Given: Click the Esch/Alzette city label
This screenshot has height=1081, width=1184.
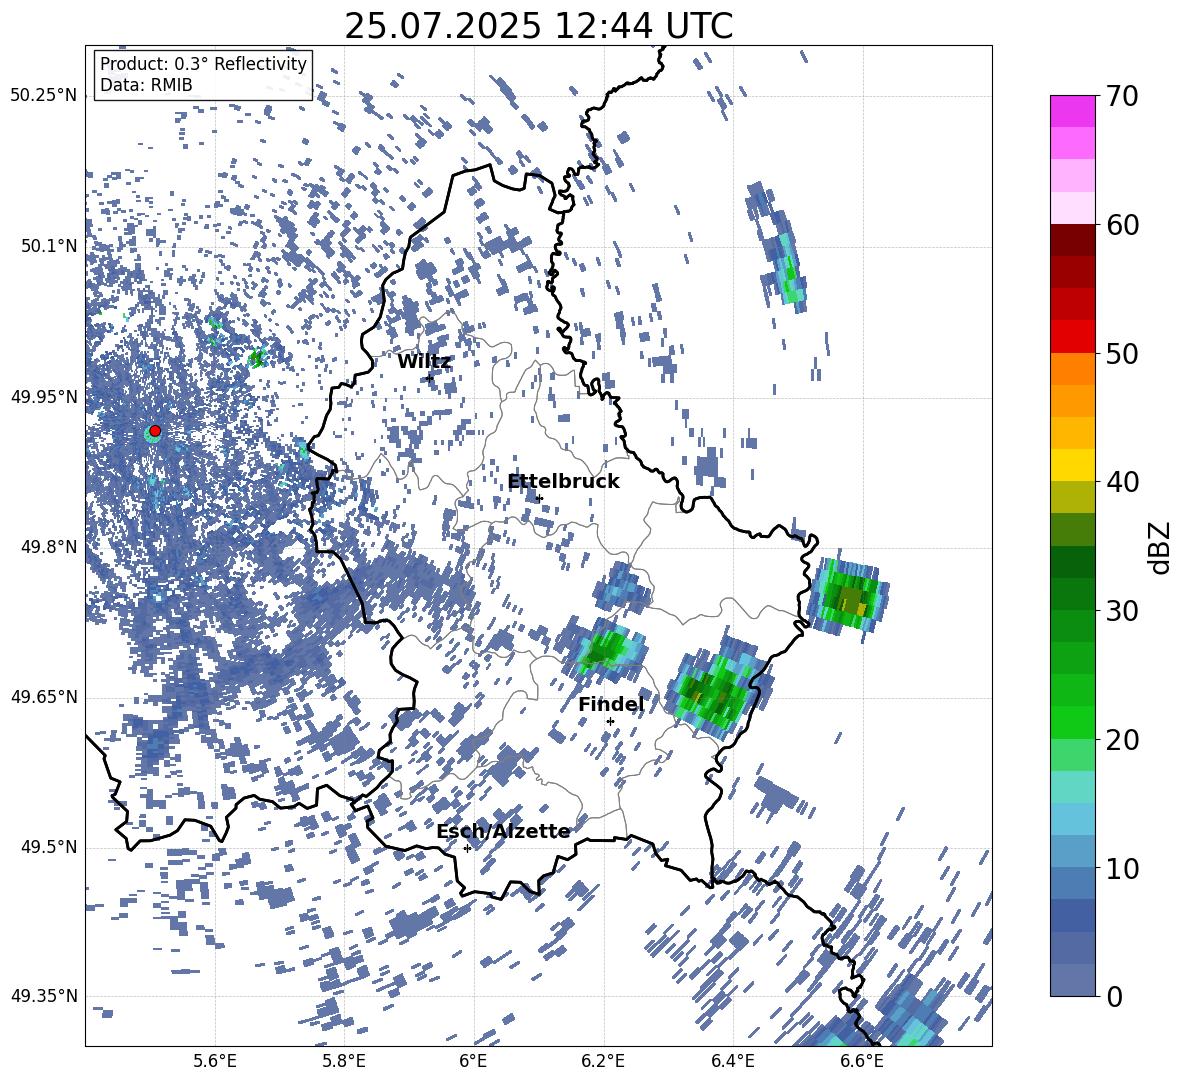Looking at the screenshot, I should tap(503, 831).
